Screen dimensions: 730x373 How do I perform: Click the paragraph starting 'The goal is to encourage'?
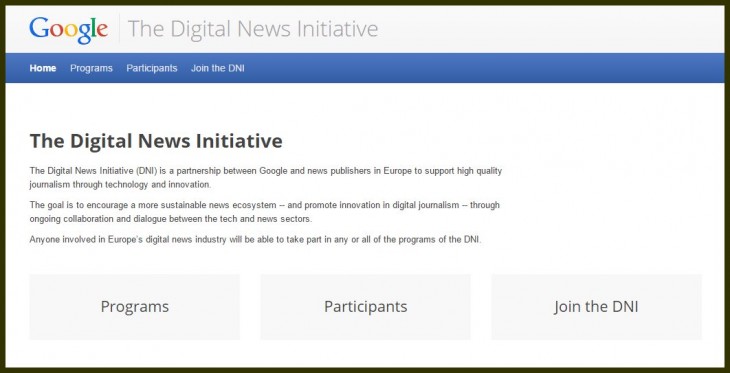click(264, 211)
